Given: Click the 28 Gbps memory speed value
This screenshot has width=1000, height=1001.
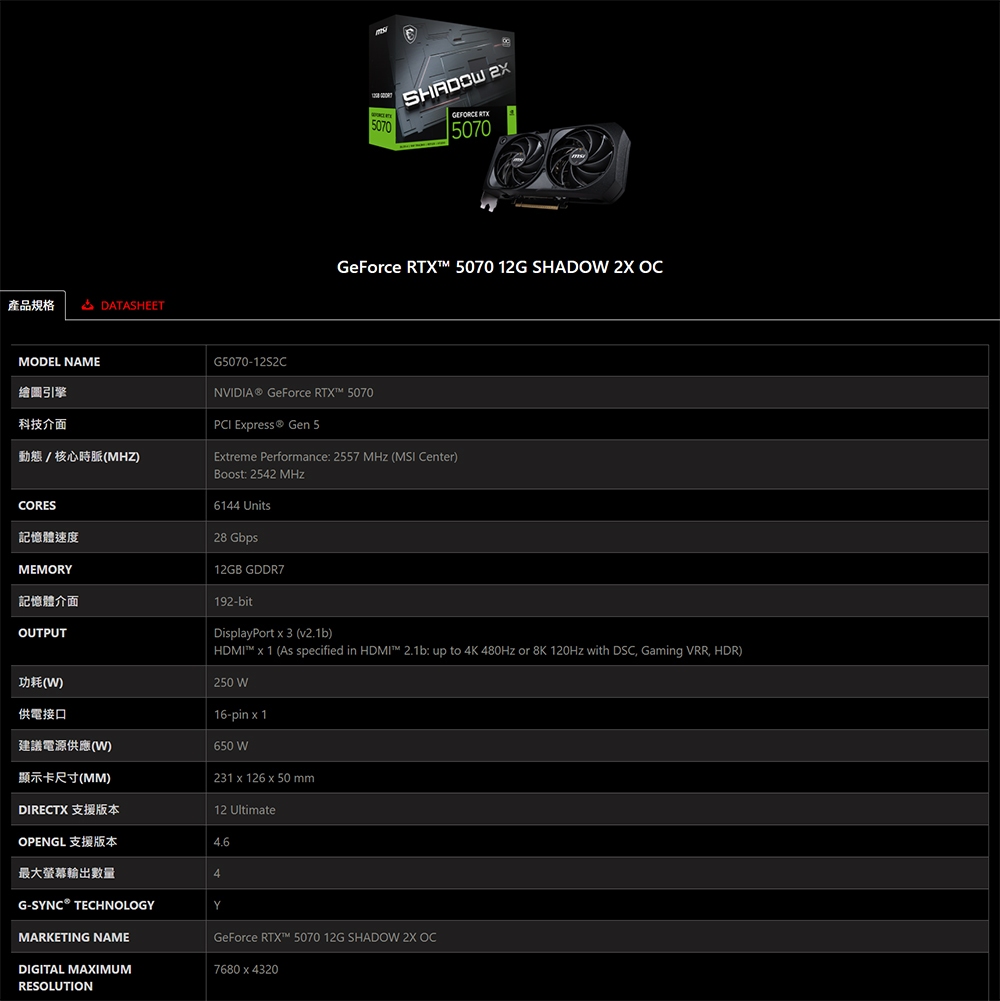Looking at the screenshot, I should [x=236, y=538].
